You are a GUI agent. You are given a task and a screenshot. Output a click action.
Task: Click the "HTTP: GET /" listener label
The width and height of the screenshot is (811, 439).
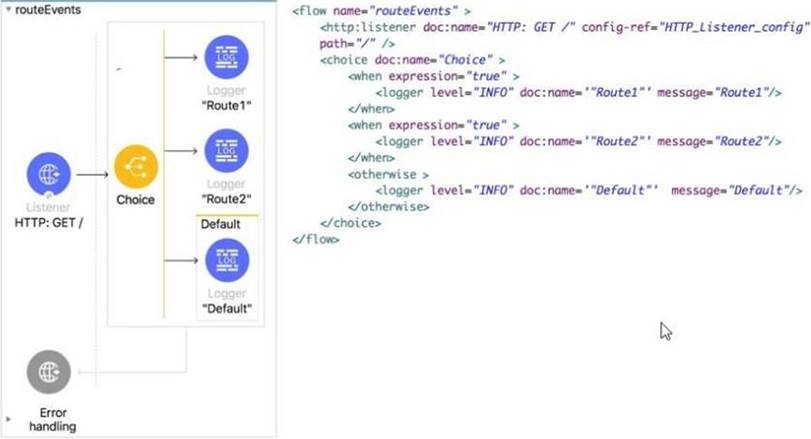pos(49,222)
